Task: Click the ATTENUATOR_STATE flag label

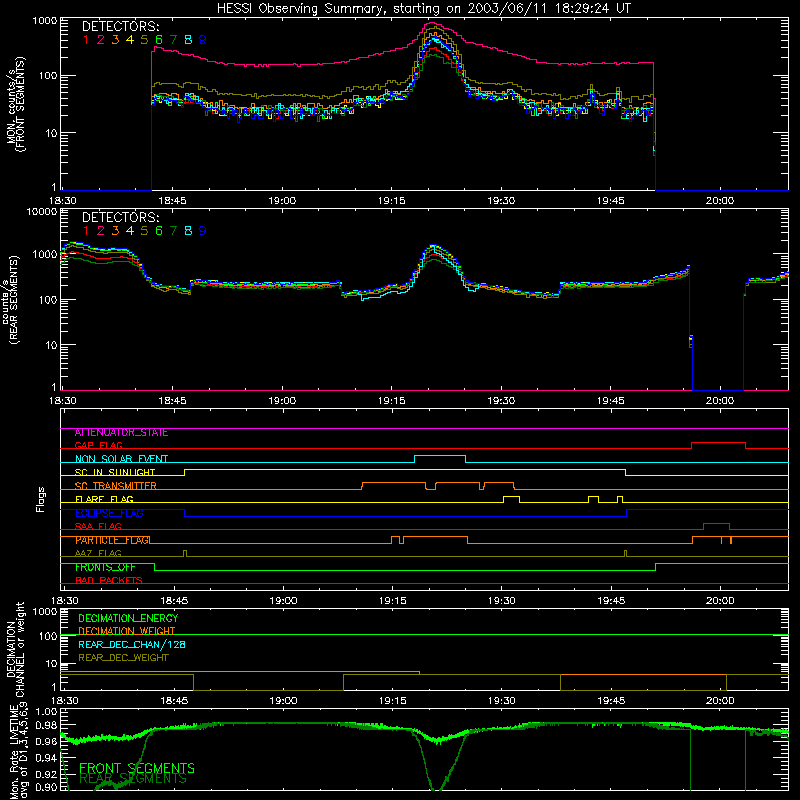Action: [x=121, y=433]
